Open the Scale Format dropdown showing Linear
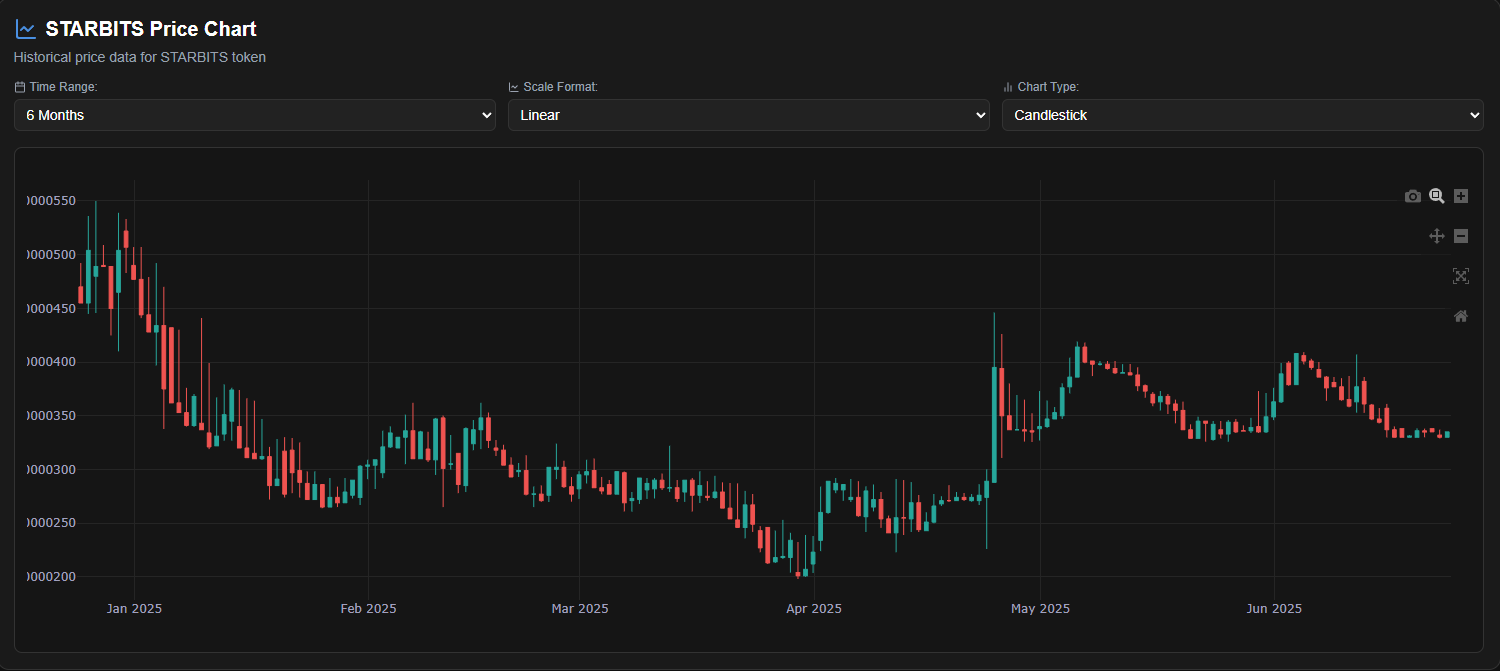 (749, 115)
